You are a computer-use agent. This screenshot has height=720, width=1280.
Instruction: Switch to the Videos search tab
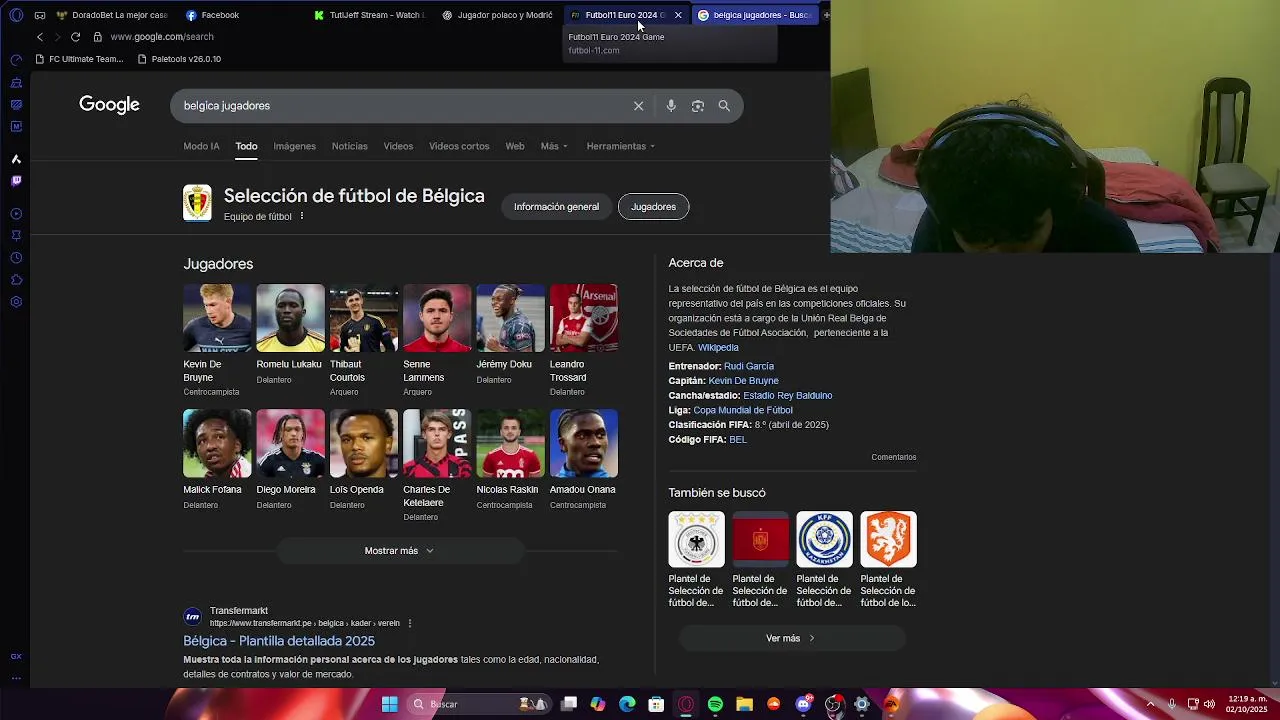398,146
